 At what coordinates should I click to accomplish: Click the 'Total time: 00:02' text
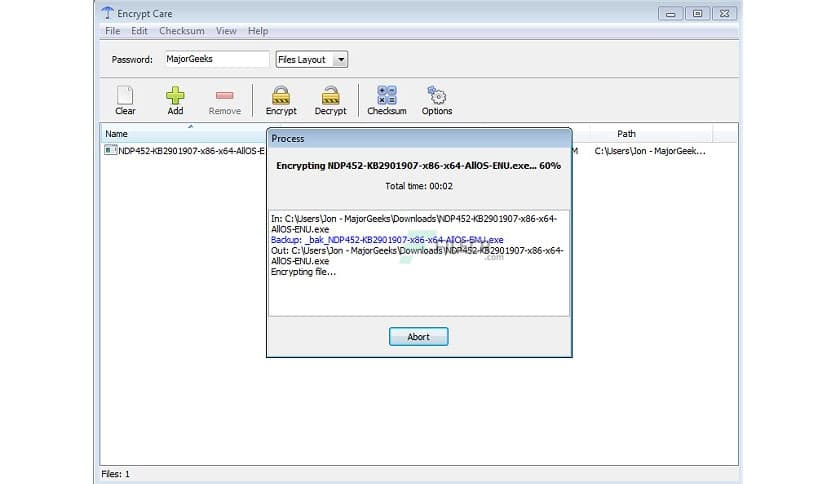click(419, 186)
